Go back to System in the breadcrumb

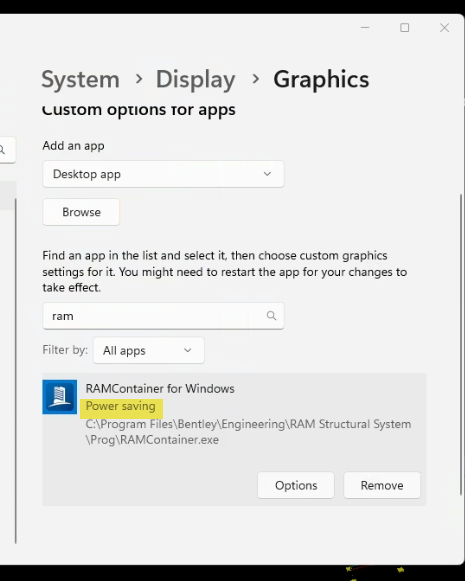[80, 79]
